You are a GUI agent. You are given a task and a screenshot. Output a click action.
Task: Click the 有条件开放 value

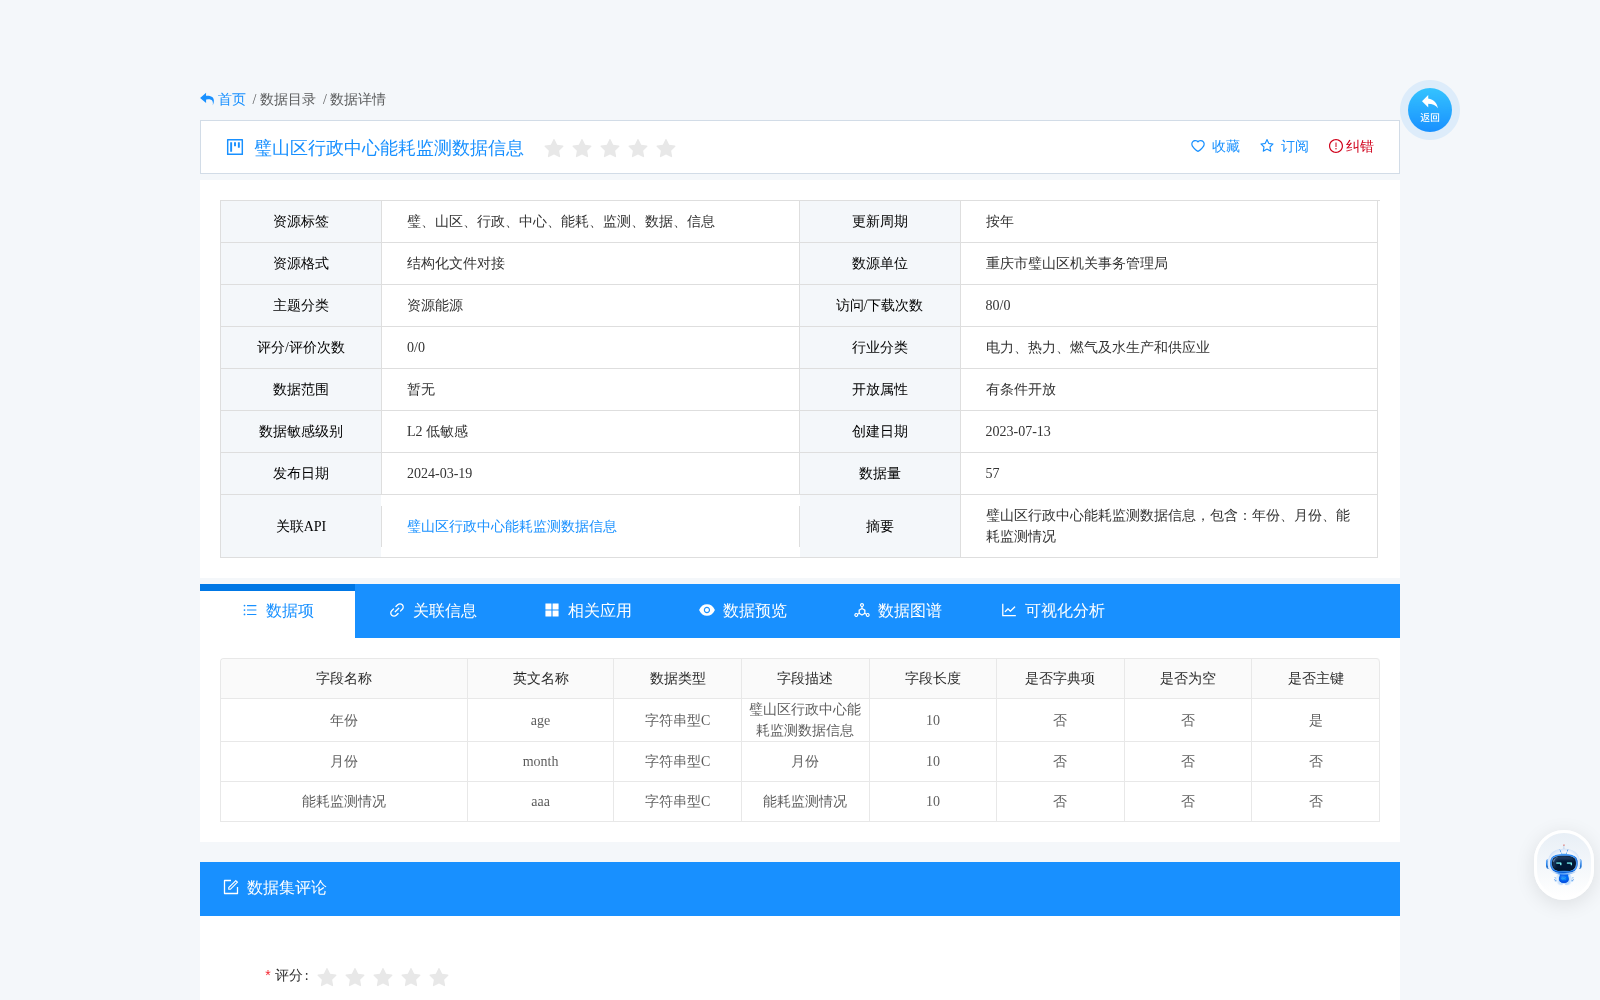pos(1021,389)
